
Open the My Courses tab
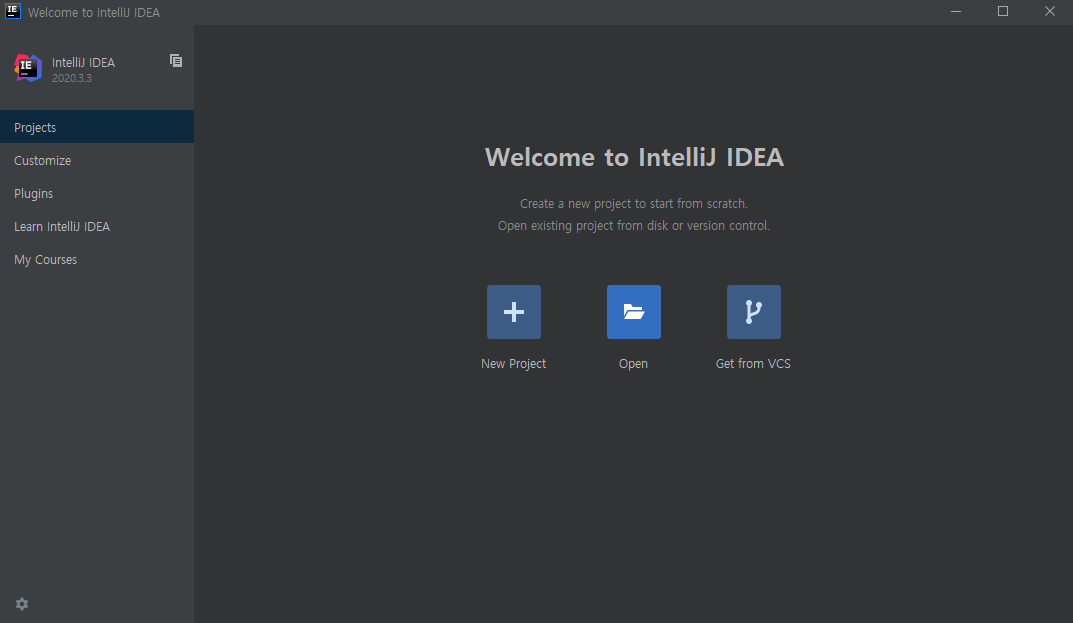click(96, 259)
